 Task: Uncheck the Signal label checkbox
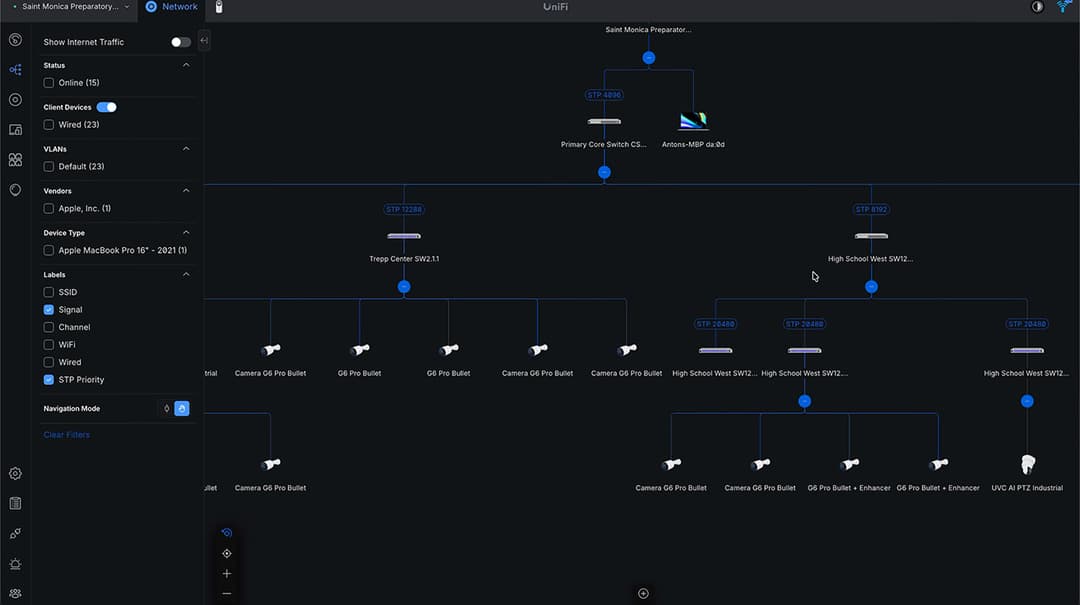coord(49,309)
